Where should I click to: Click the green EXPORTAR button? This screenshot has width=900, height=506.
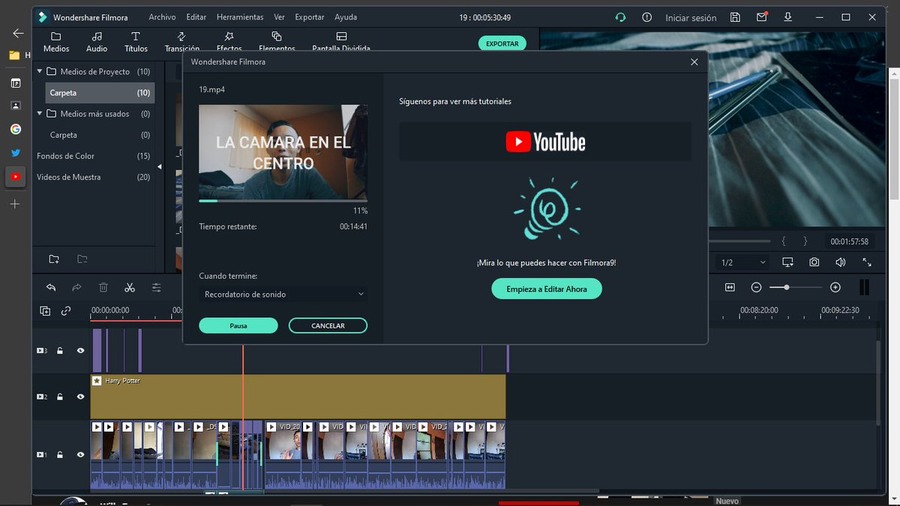click(502, 44)
